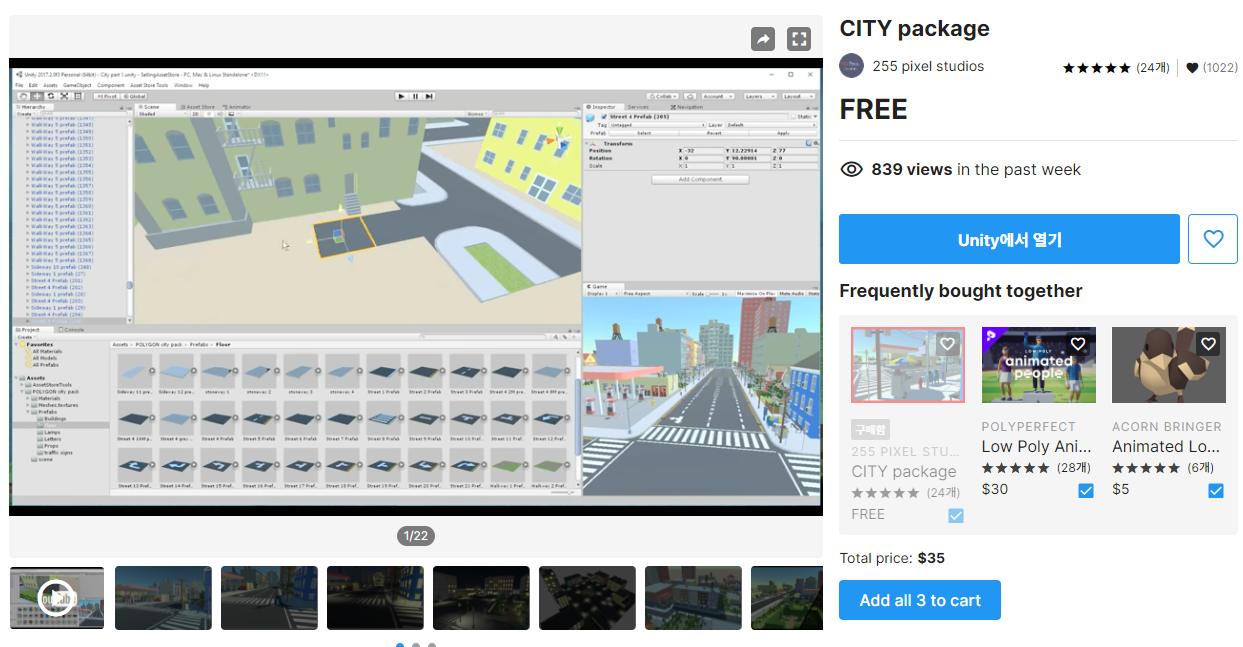This screenshot has width=1243, height=647.
Task: Click the '(28개)' rating on the Polyperfect card
Action: click(x=1074, y=468)
